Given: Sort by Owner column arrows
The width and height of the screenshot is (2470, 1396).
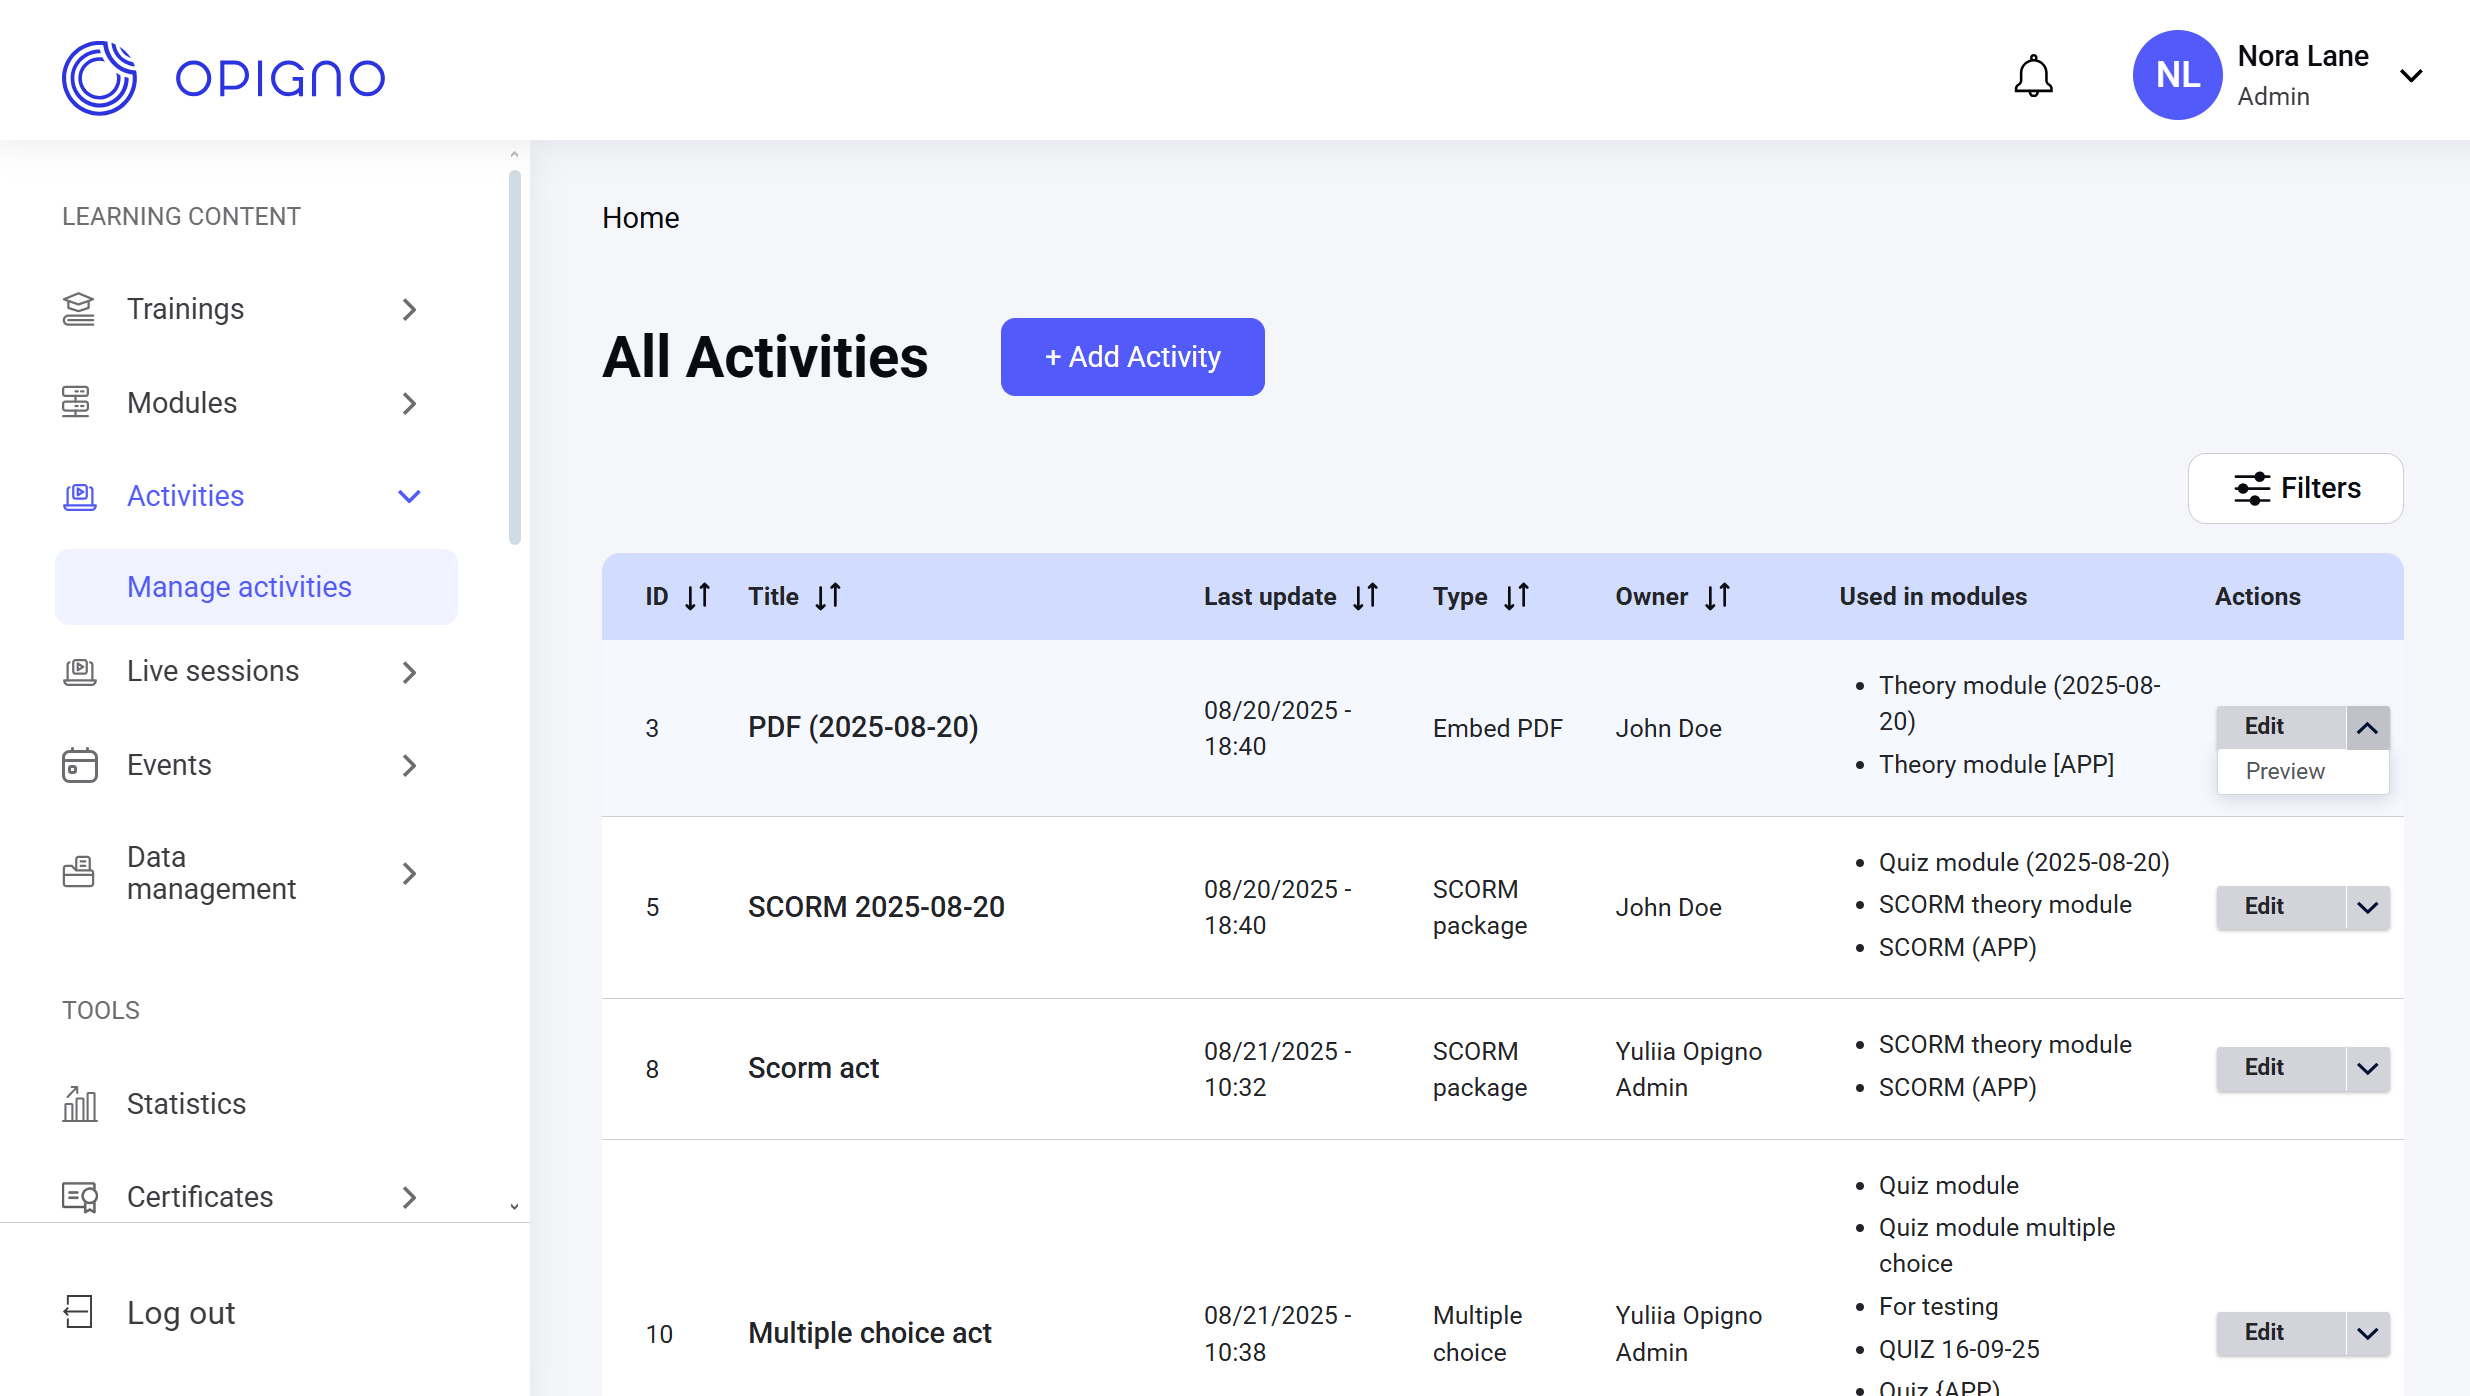Looking at the screenshot, I should coord(1717,597).
